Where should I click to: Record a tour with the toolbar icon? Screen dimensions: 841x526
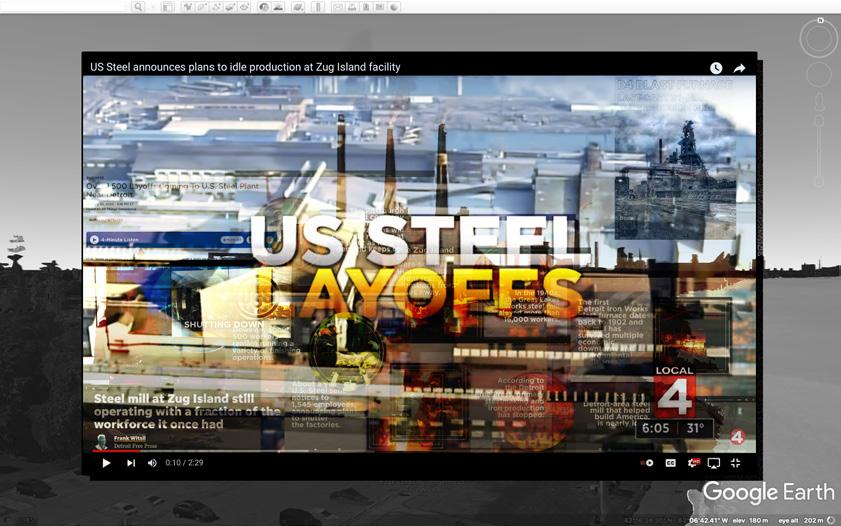245,7
